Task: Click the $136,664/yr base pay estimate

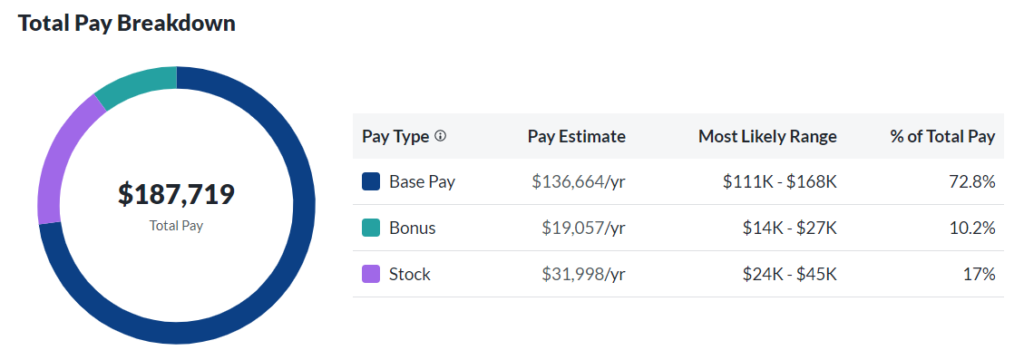Action: tap(579, 182)
